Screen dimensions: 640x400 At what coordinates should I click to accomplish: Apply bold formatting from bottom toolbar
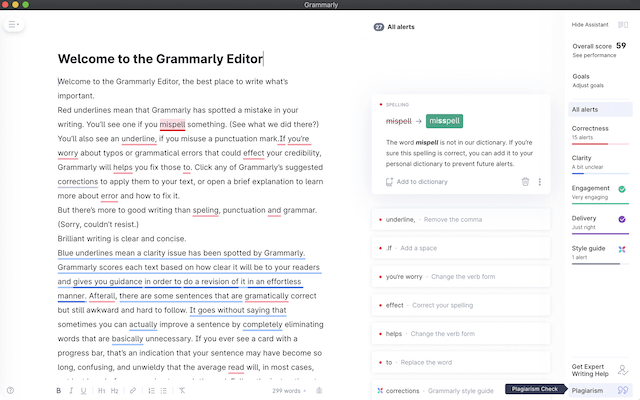pyautogui.click(x=58, y=390)
